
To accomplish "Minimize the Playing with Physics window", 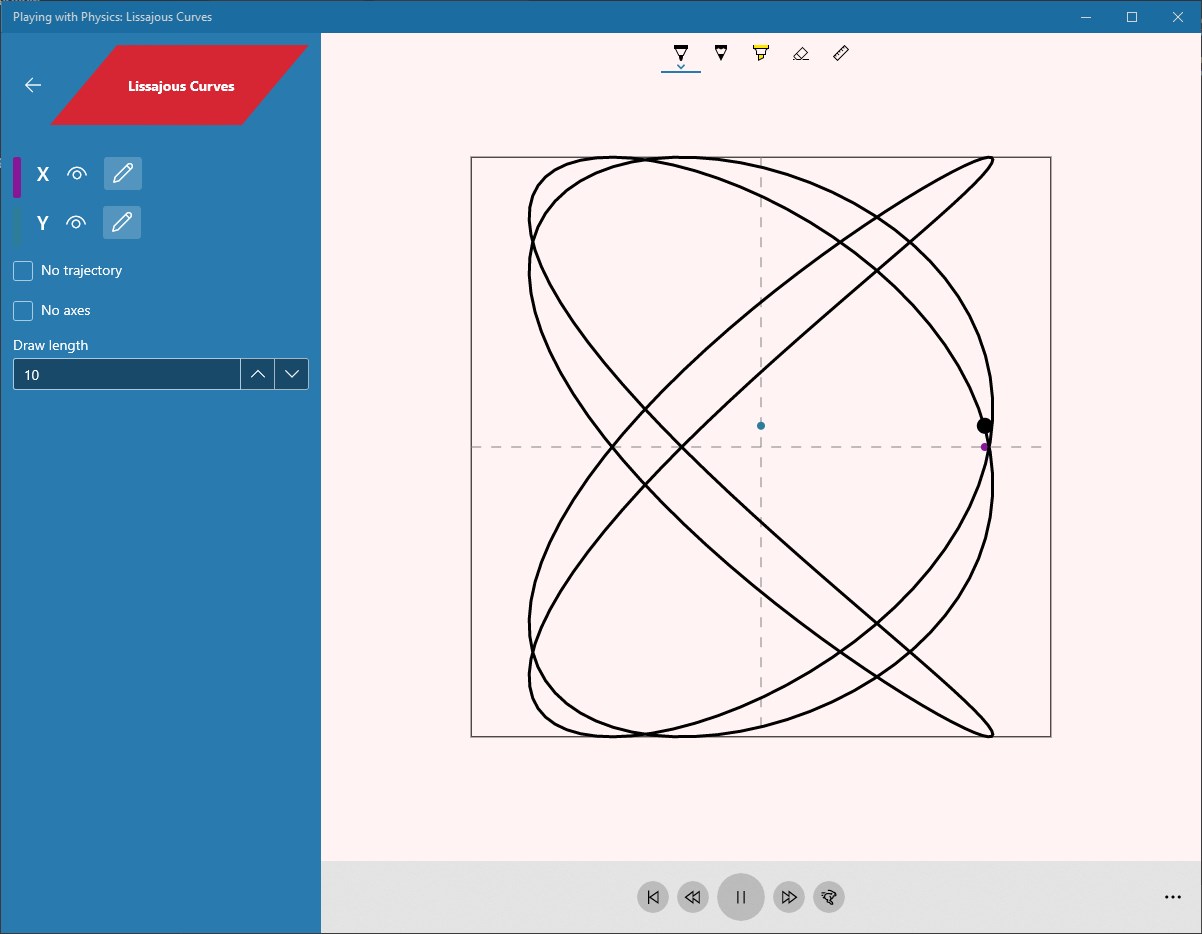I will coord(1086,16).
